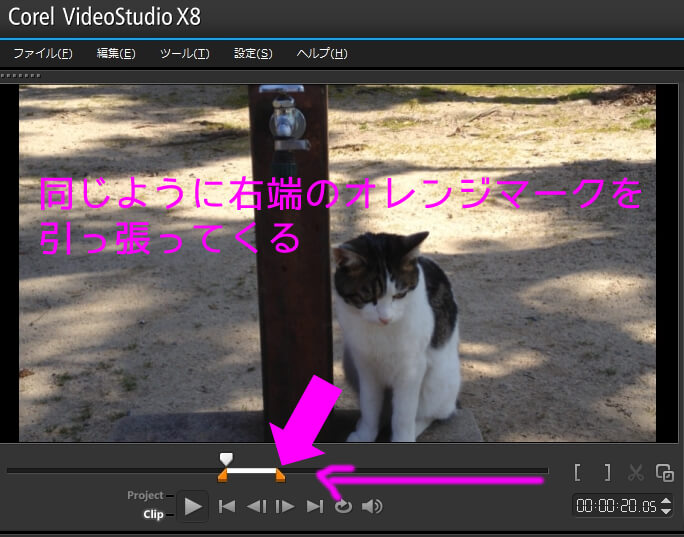Set Mark-out with the right bracket
This screenshot has width=684, height=537.
[607, 472]
